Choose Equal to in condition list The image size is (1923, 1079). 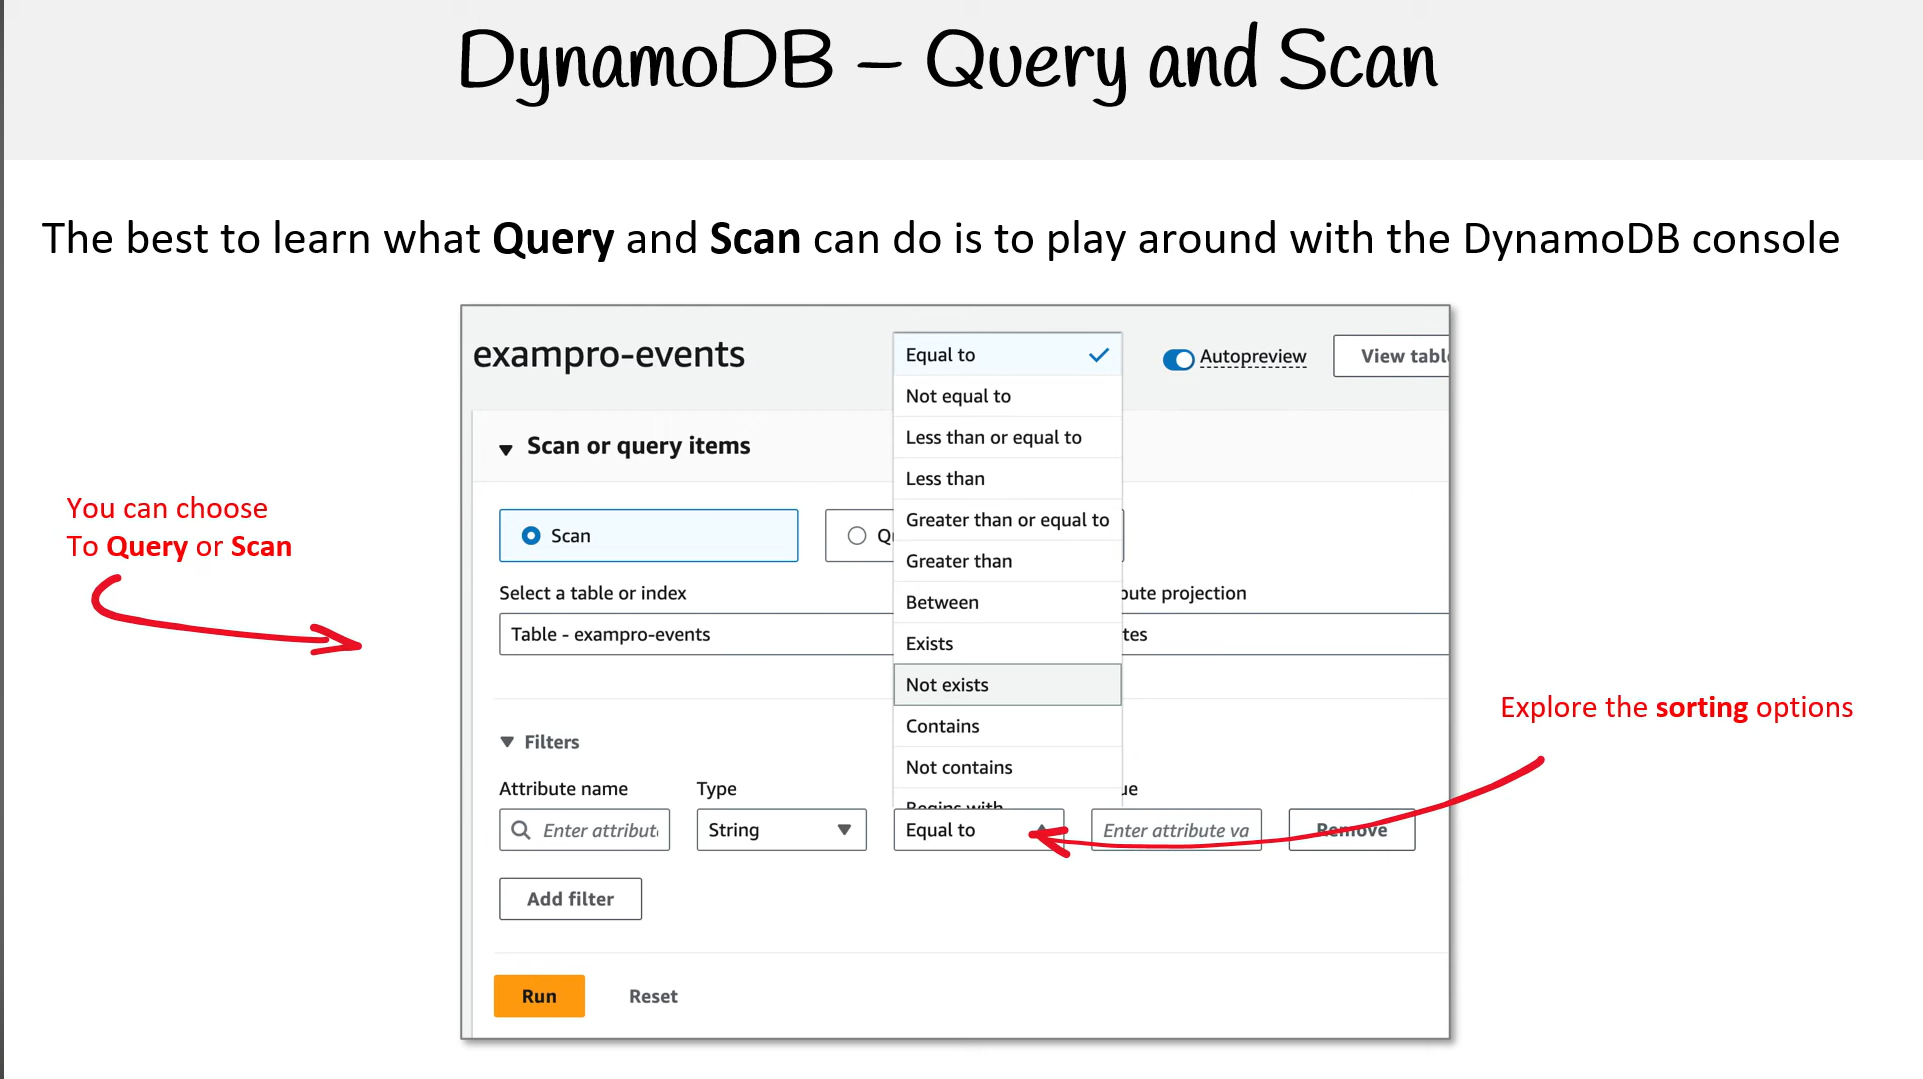[x=1007, y=355]
